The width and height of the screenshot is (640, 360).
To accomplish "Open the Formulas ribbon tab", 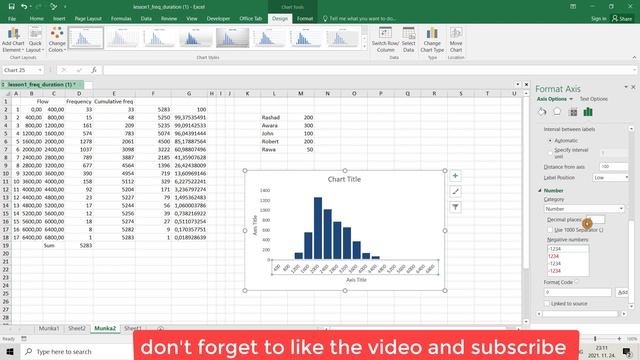I will [121, 18].
